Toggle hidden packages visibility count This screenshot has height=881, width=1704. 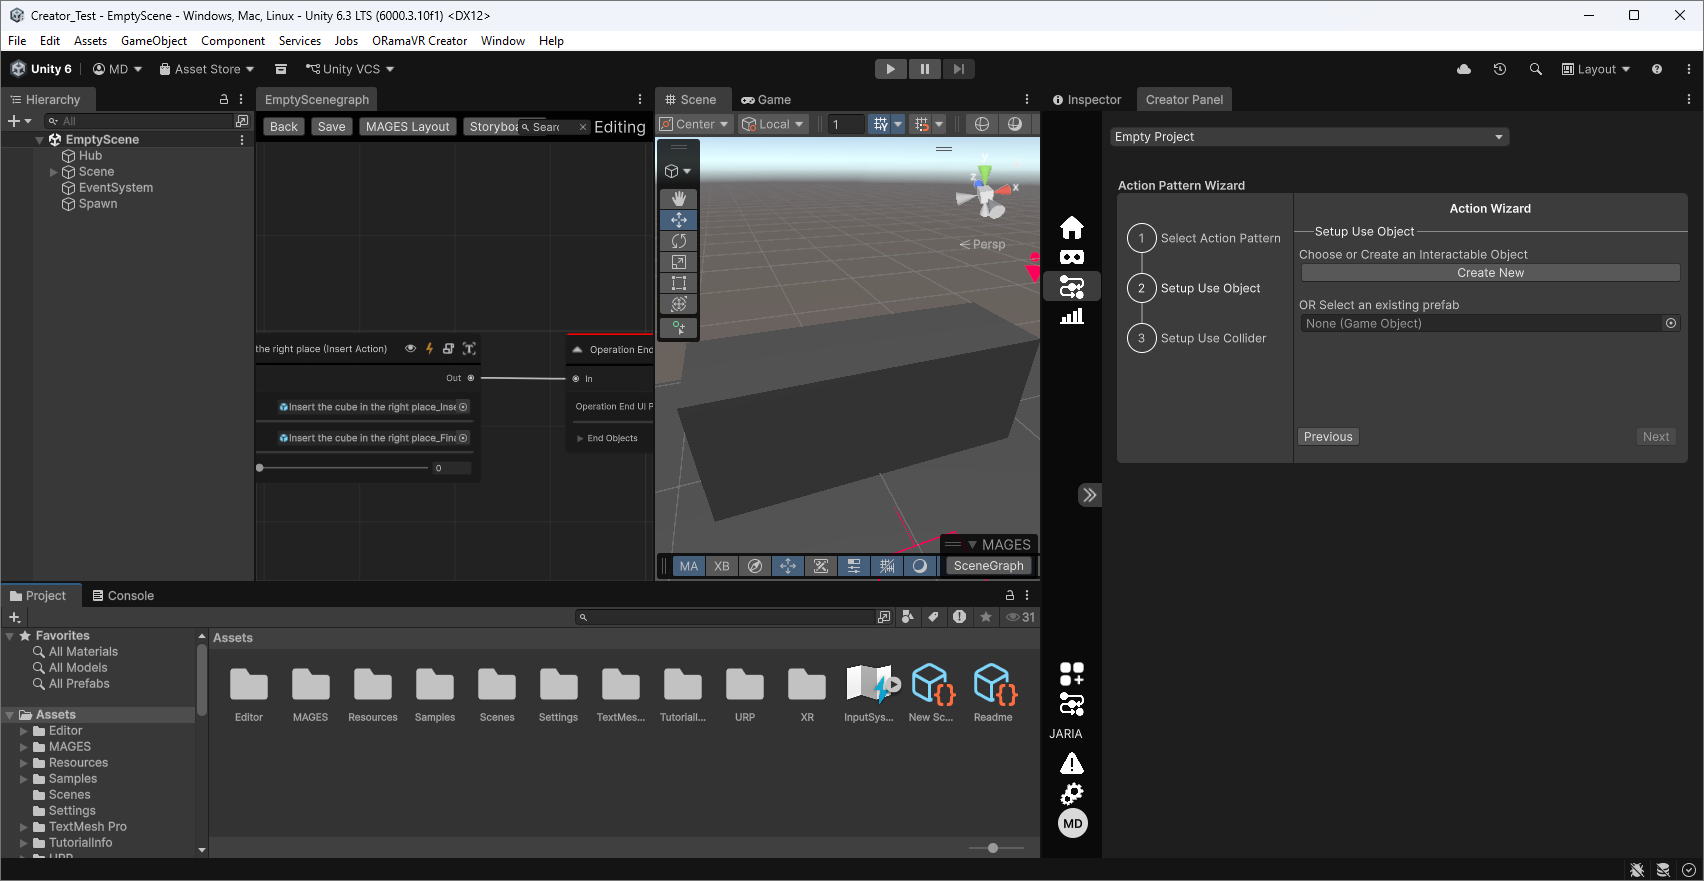tap(1020, 617)
